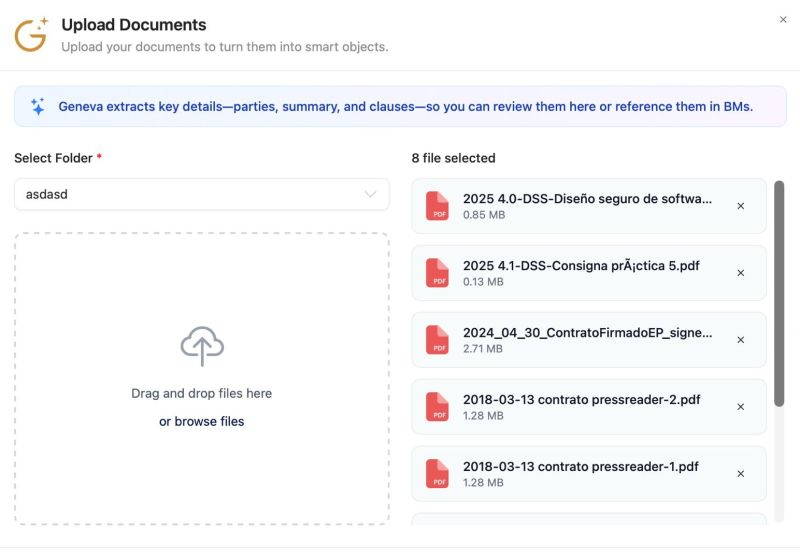800x558 pixels.
Task: Select file name 2018-03-13 contrato pressreader-2.pdf
Action: click(582, 399)
